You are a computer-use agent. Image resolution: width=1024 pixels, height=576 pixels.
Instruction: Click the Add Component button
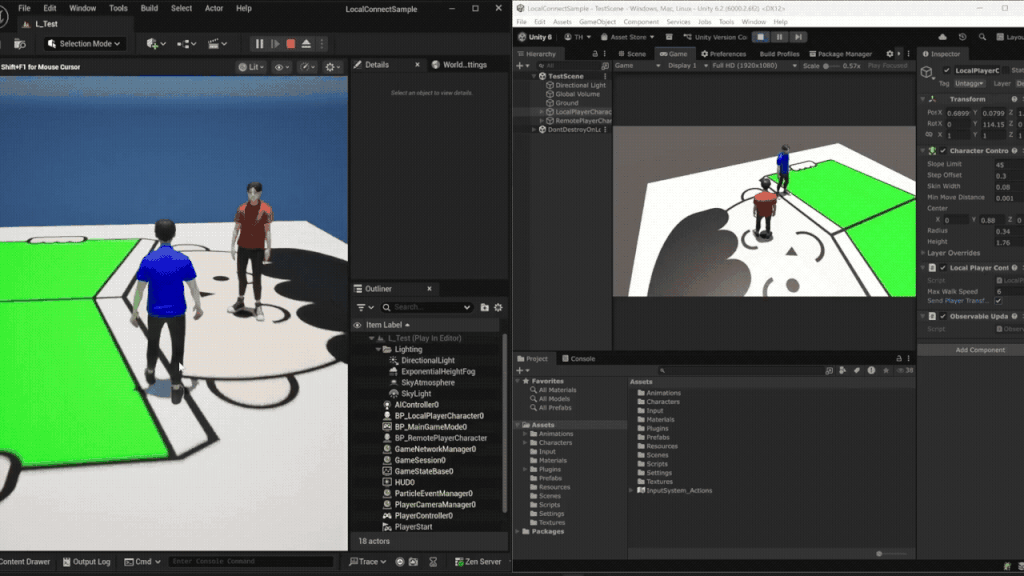point(979,350)
